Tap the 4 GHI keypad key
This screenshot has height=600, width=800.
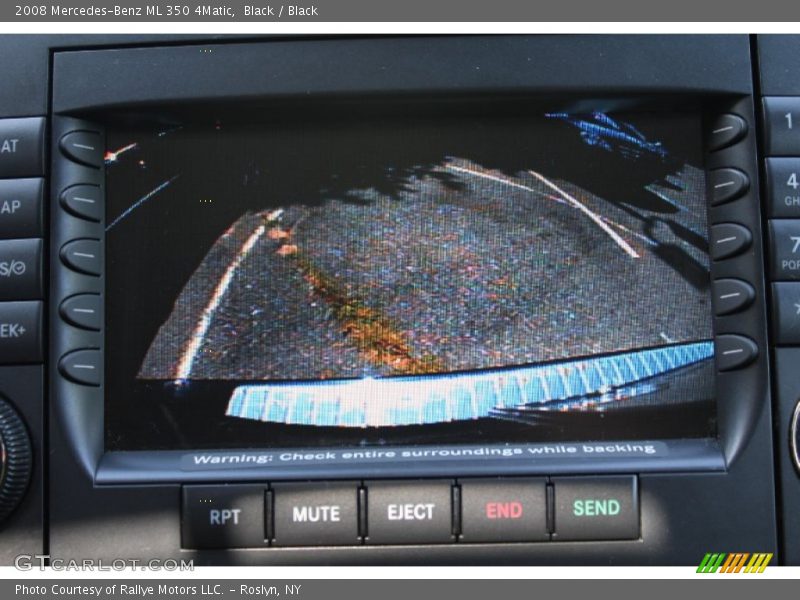pyautogui.click(x=784, y=188)
